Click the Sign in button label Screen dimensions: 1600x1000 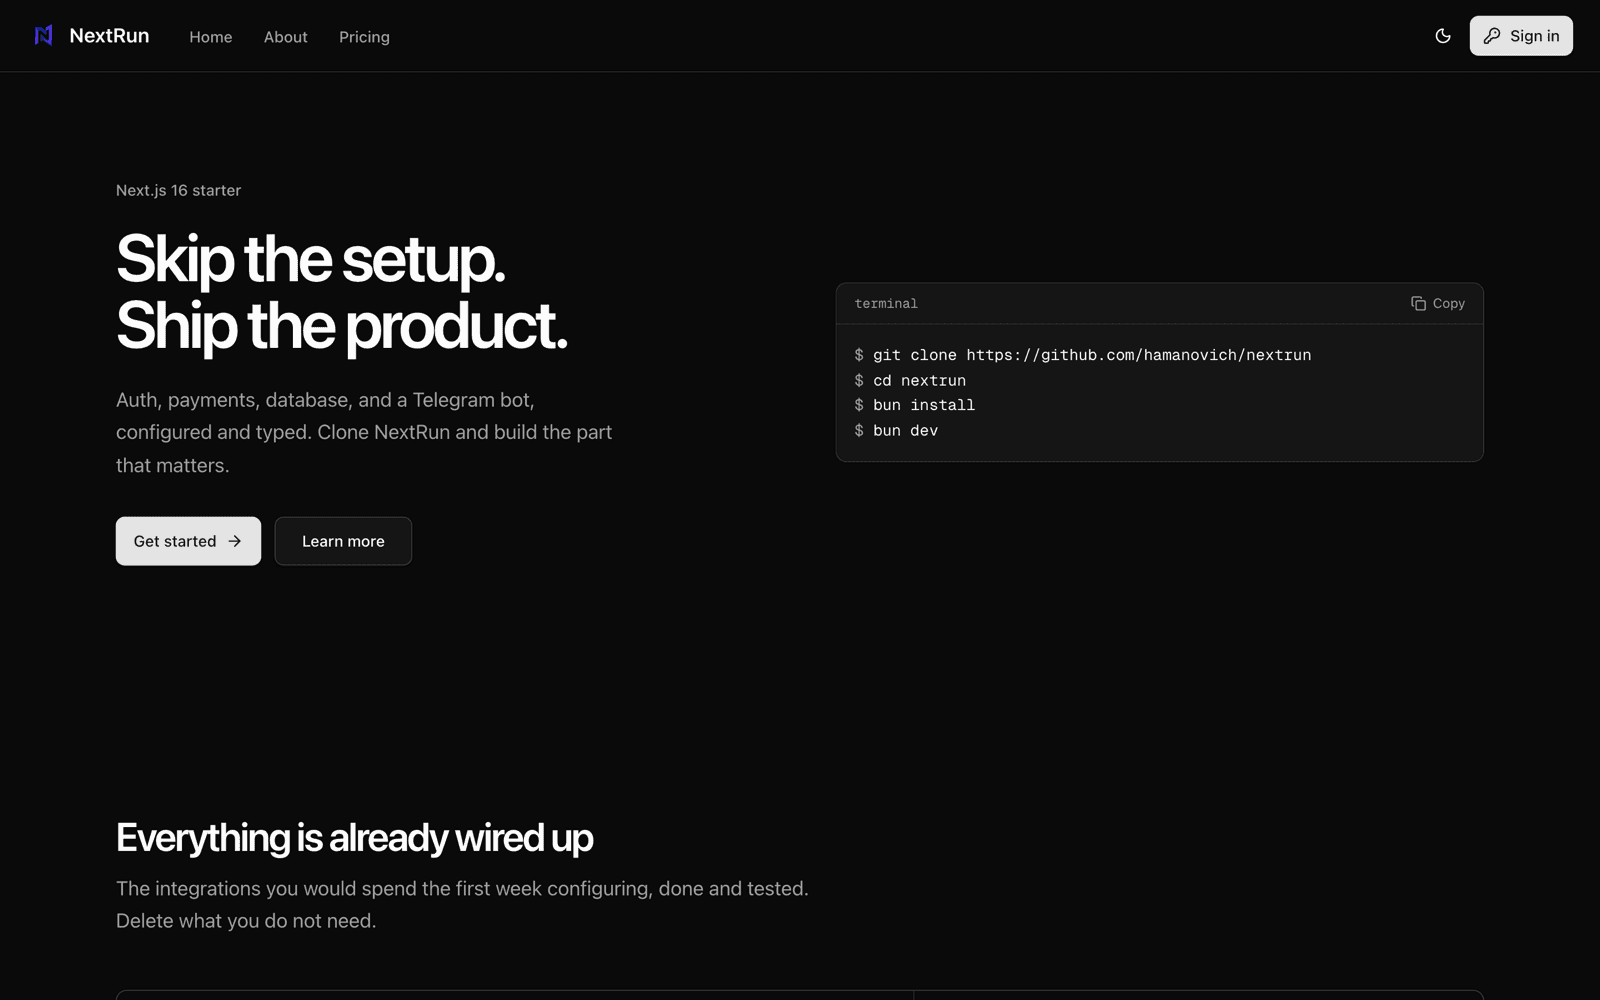[1534, 36]
